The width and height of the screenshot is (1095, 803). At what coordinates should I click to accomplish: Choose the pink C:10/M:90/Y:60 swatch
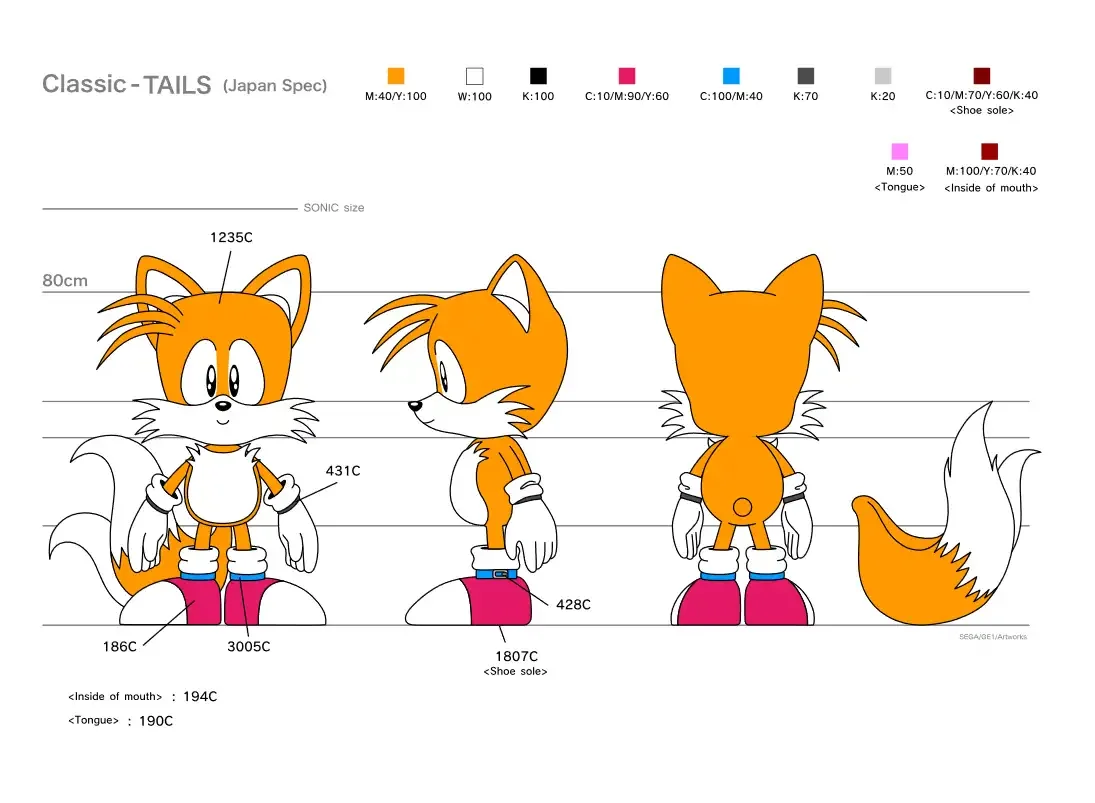point(627,76)
